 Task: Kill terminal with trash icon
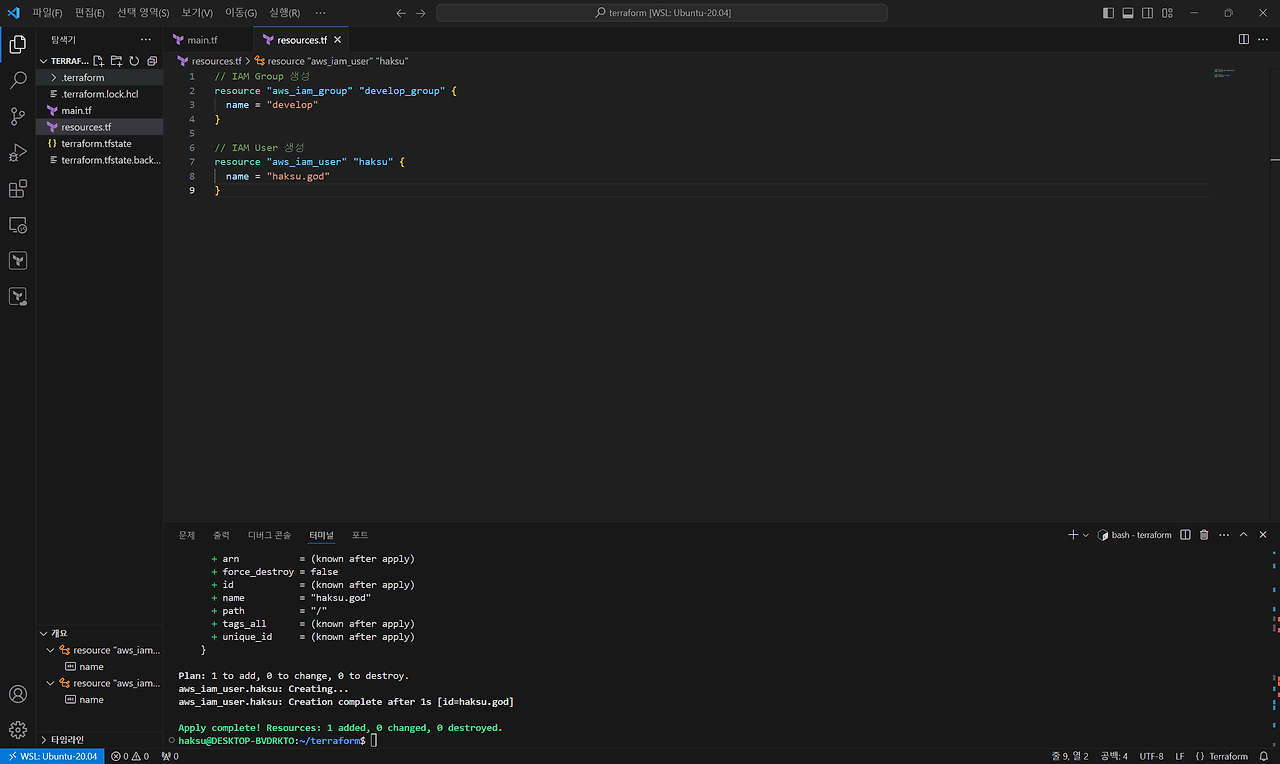1204,535
